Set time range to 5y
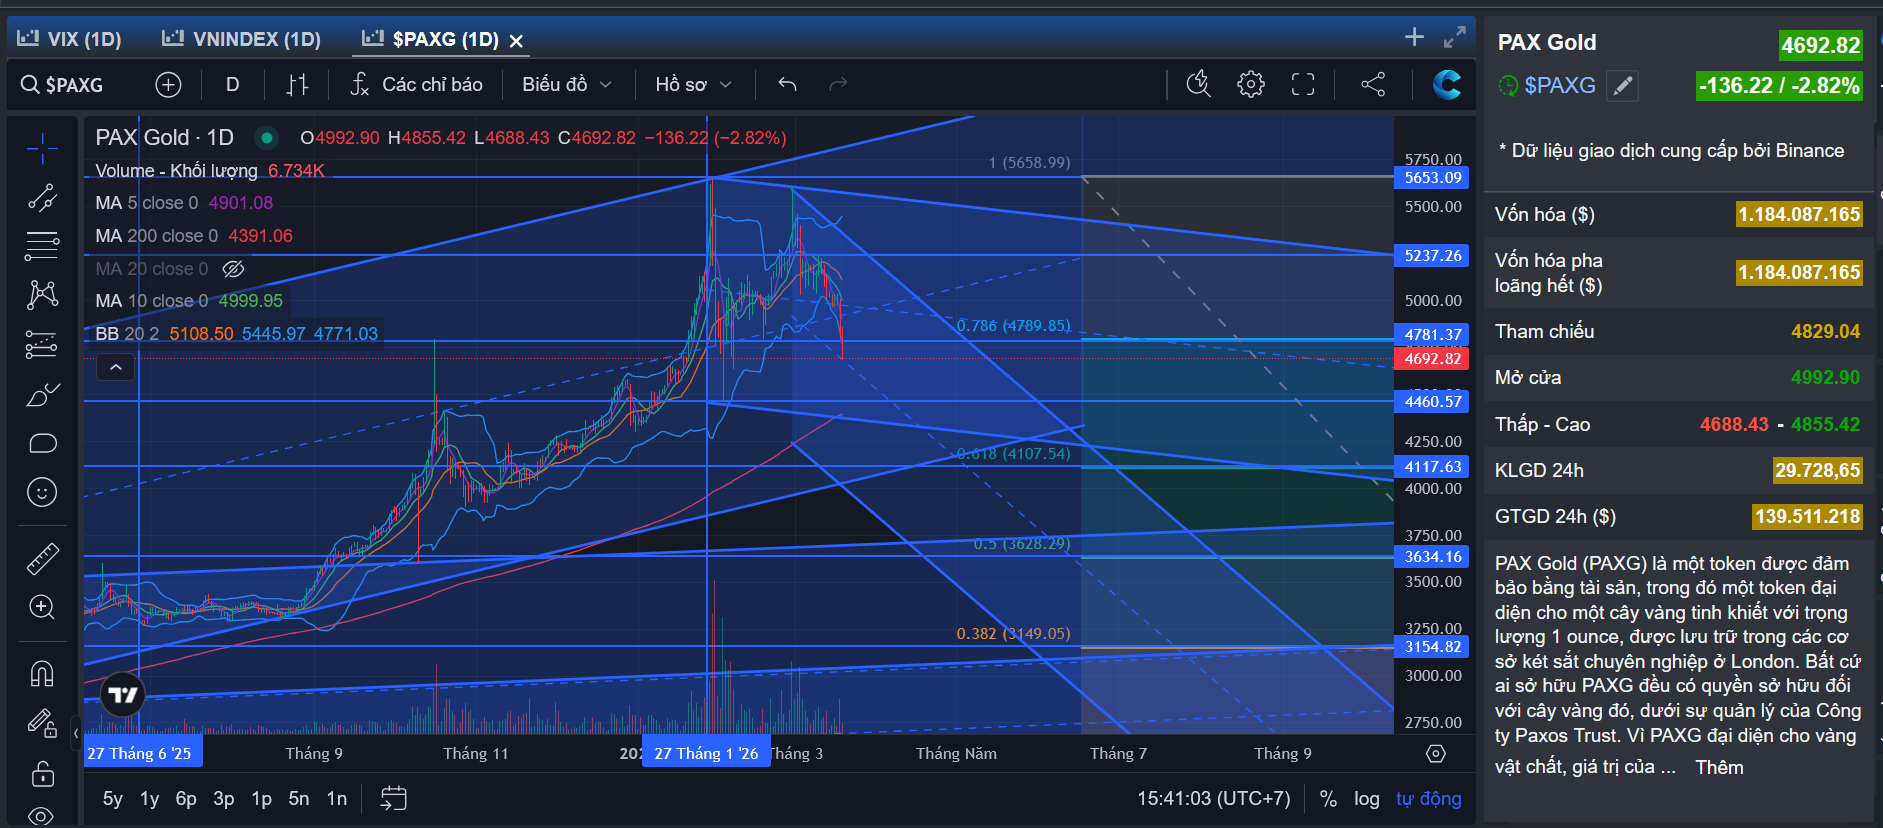The width and height of the screenshot is (1883, 828). (112, 799)
